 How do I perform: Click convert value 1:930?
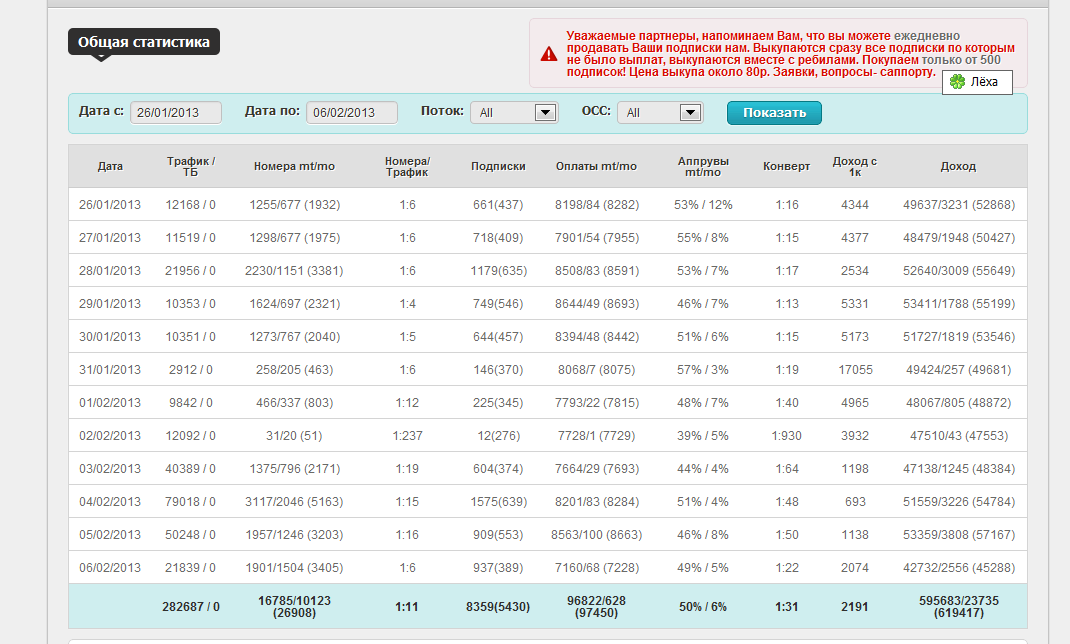[x=786, y=435]
